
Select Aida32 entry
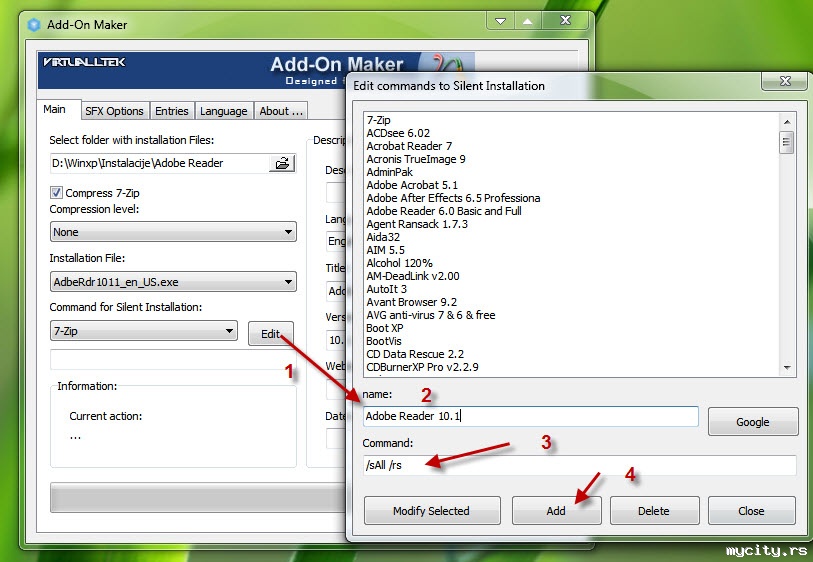(x=383, y=237)
